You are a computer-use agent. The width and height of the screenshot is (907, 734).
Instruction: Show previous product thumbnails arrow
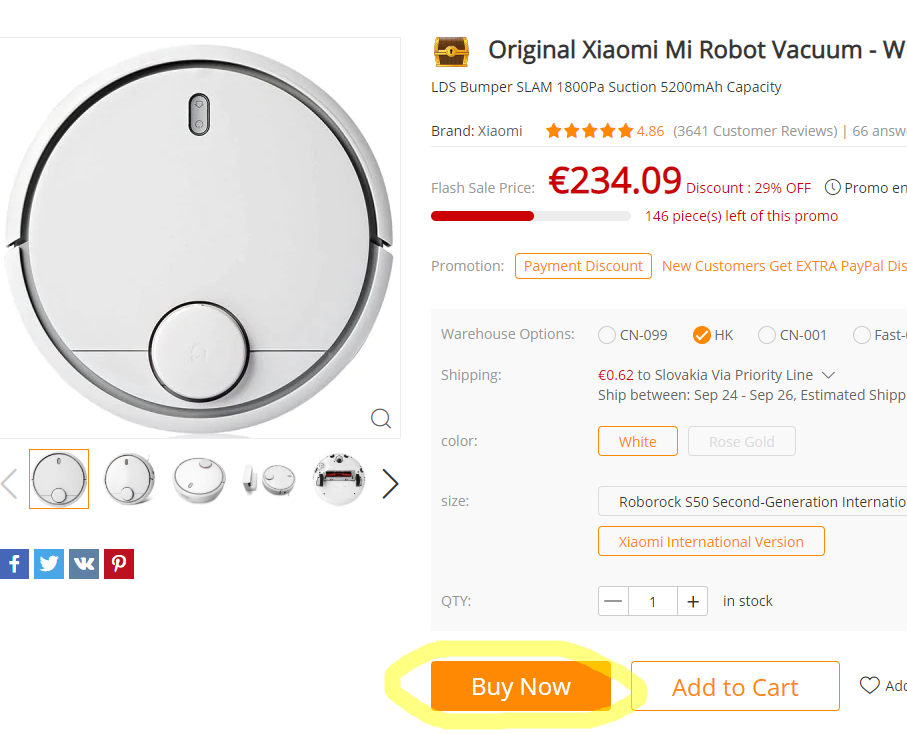pyautogui.click(x=9, y=484)
